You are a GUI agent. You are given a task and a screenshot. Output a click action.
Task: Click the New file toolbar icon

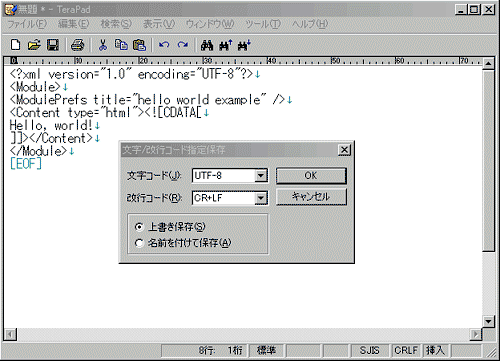point(15,44)
